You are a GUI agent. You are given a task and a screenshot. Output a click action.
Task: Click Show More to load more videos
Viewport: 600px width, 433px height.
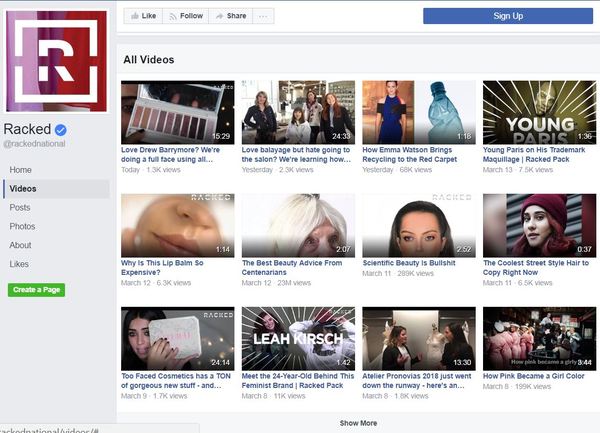coord(358,423)
